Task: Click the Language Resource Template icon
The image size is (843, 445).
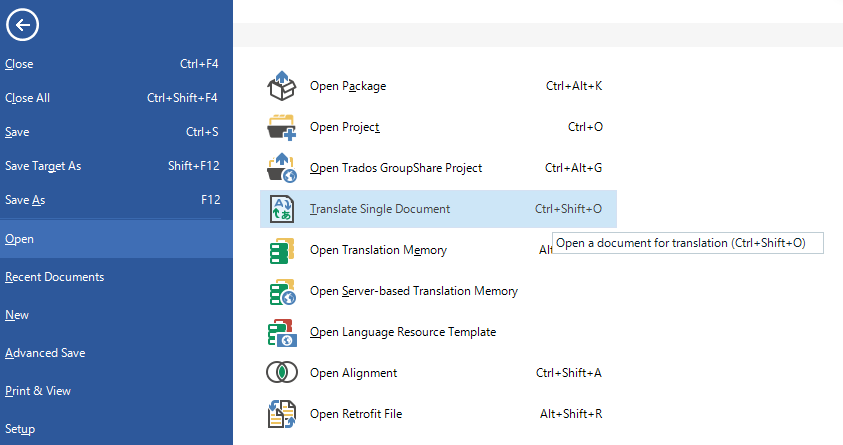Action: [282, 333]
